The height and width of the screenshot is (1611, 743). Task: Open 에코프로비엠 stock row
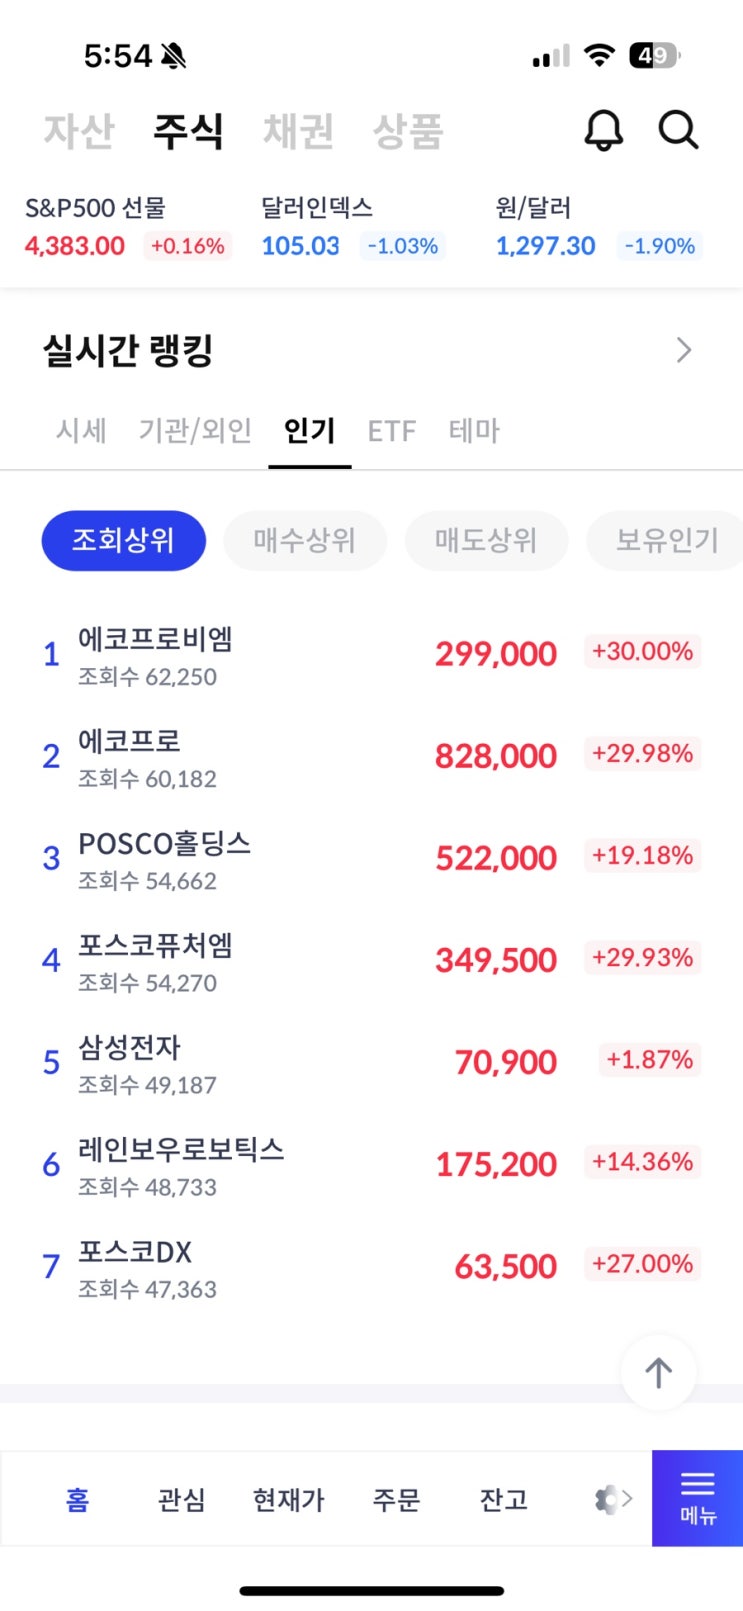[x=371, y=655]
